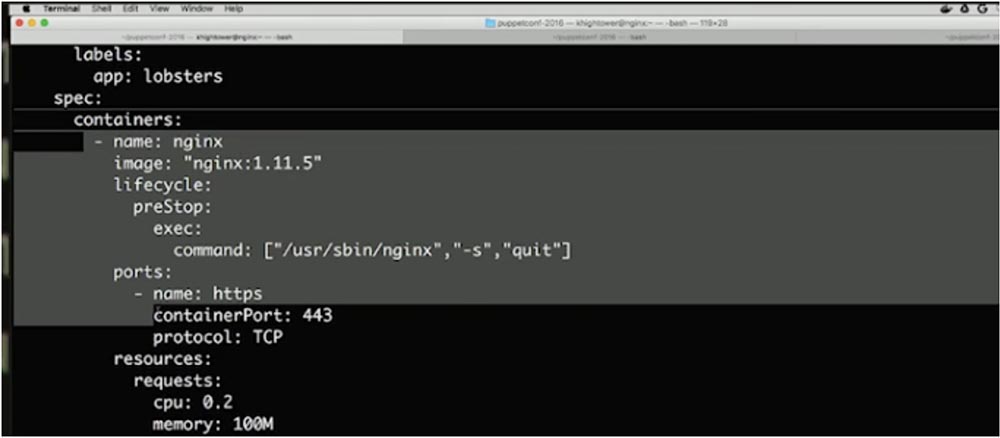Image resolution: width=1000 pixels, height=438 pixels.
Task: Open the Edit menu
Action: (131, 10)
